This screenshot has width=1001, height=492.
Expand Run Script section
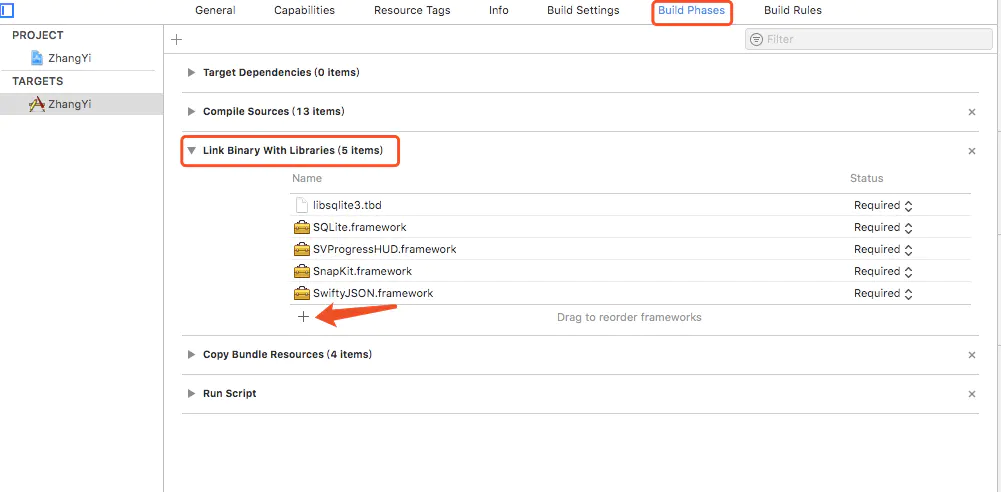(191, 394)
